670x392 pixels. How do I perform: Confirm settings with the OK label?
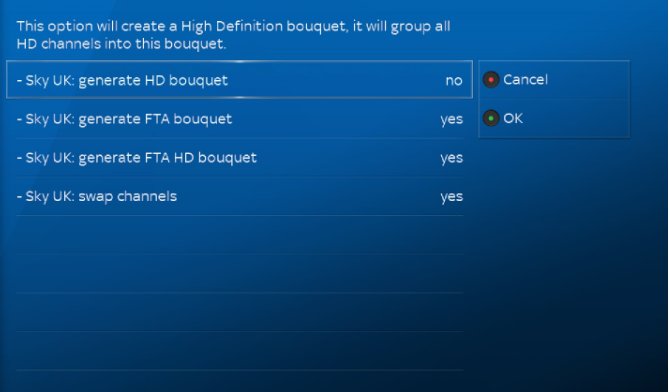[x=513, y=118]
